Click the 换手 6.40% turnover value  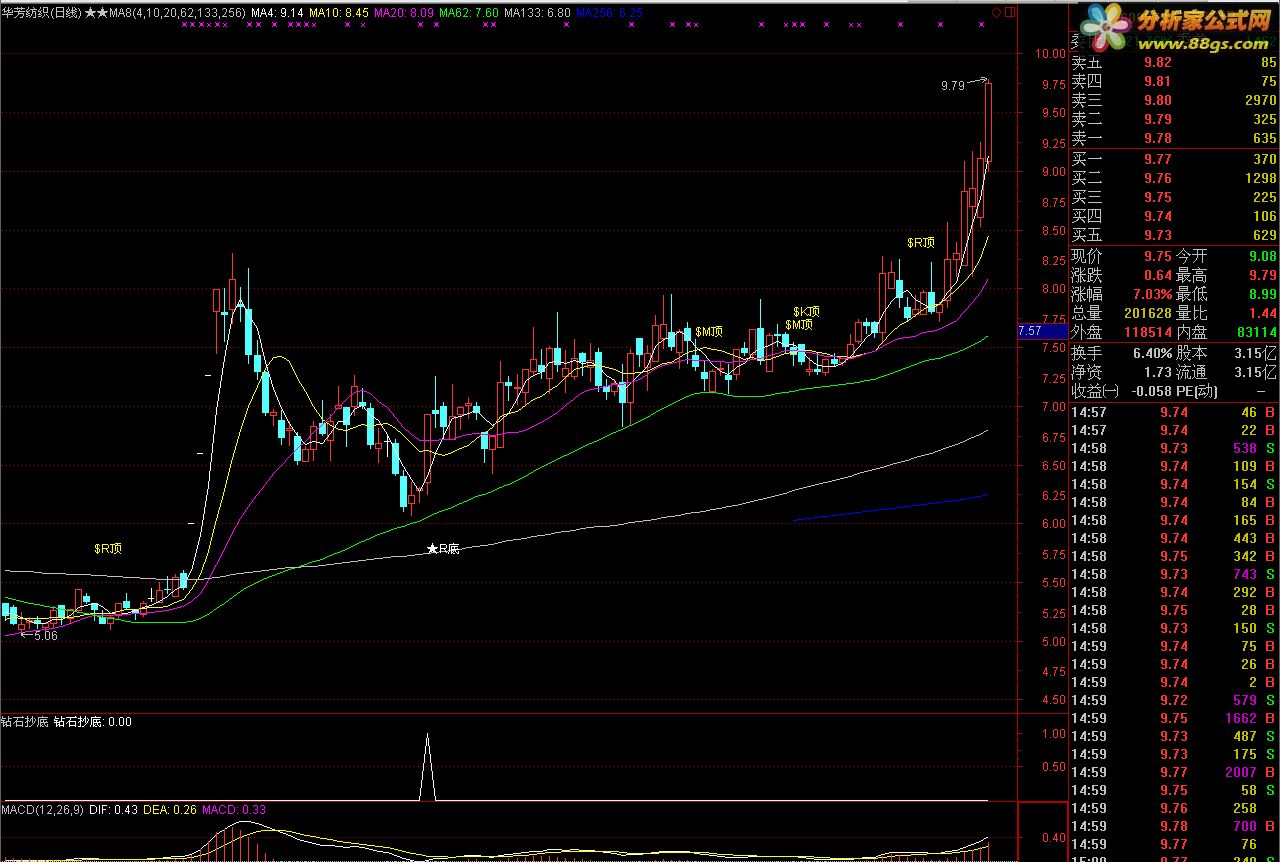(1151, 353)
